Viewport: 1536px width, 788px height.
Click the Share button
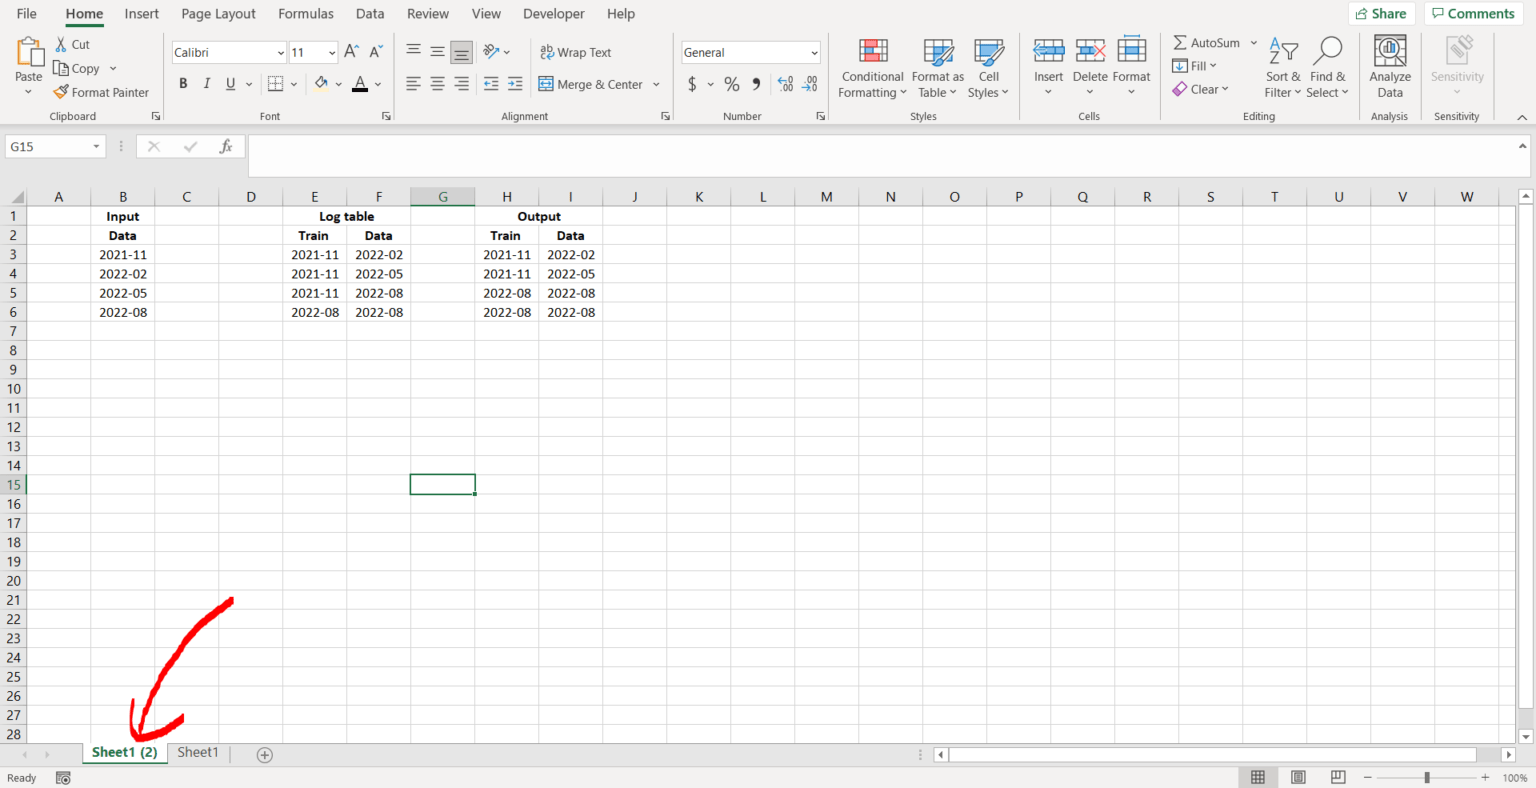pos(1381,13)
